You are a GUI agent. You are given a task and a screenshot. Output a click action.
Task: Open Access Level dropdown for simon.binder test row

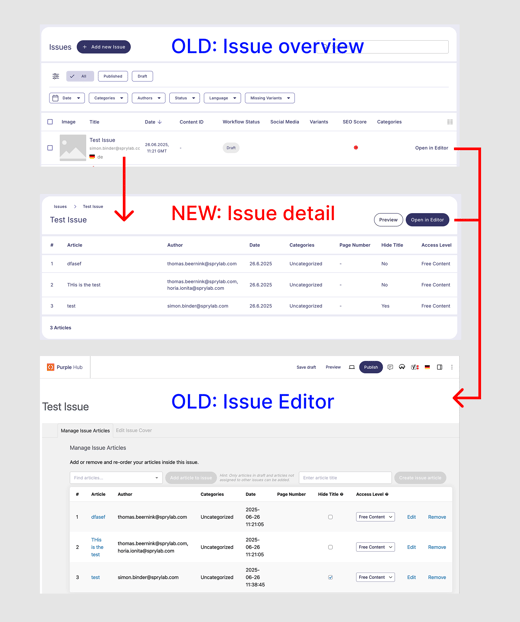[x=375, y=577]
